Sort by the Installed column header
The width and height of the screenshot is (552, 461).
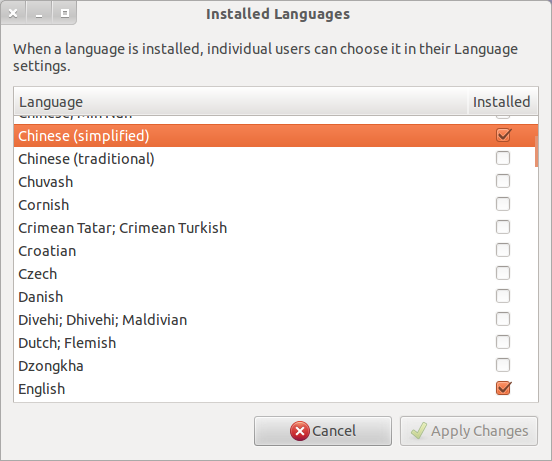503,102
